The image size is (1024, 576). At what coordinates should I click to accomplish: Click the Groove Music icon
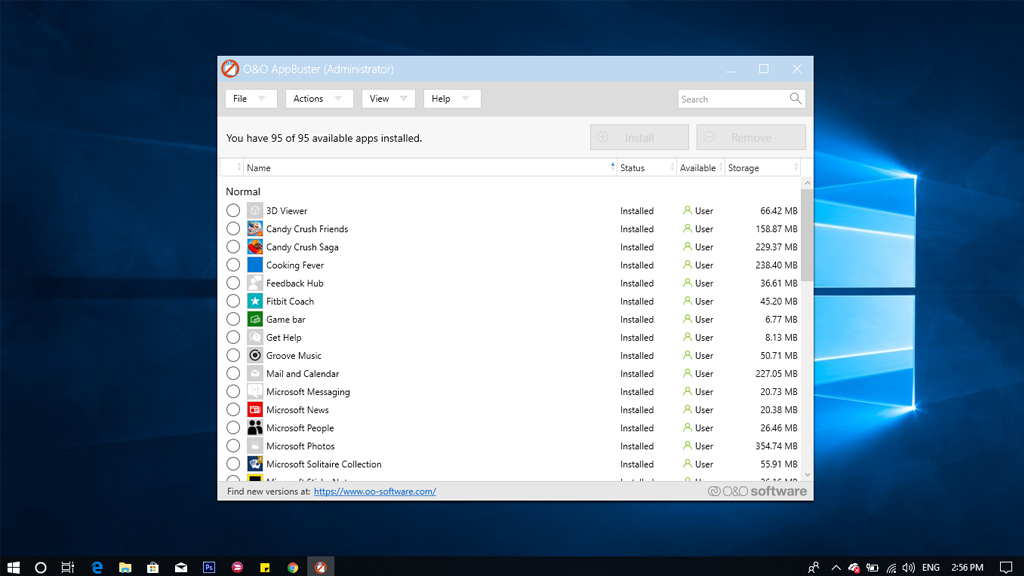[255, 355]
